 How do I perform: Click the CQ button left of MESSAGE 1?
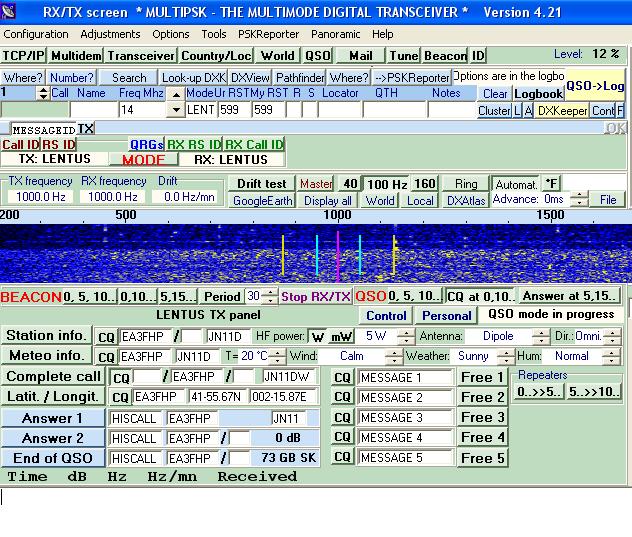click(x=343, y=378)
